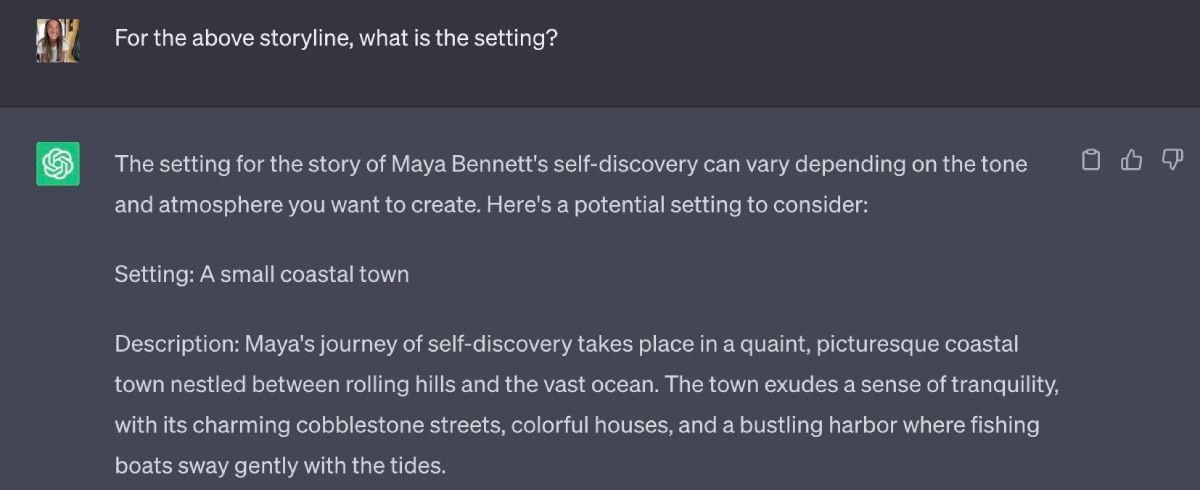Click the name "Maya Bennett's" in the response

click(461, 163)
